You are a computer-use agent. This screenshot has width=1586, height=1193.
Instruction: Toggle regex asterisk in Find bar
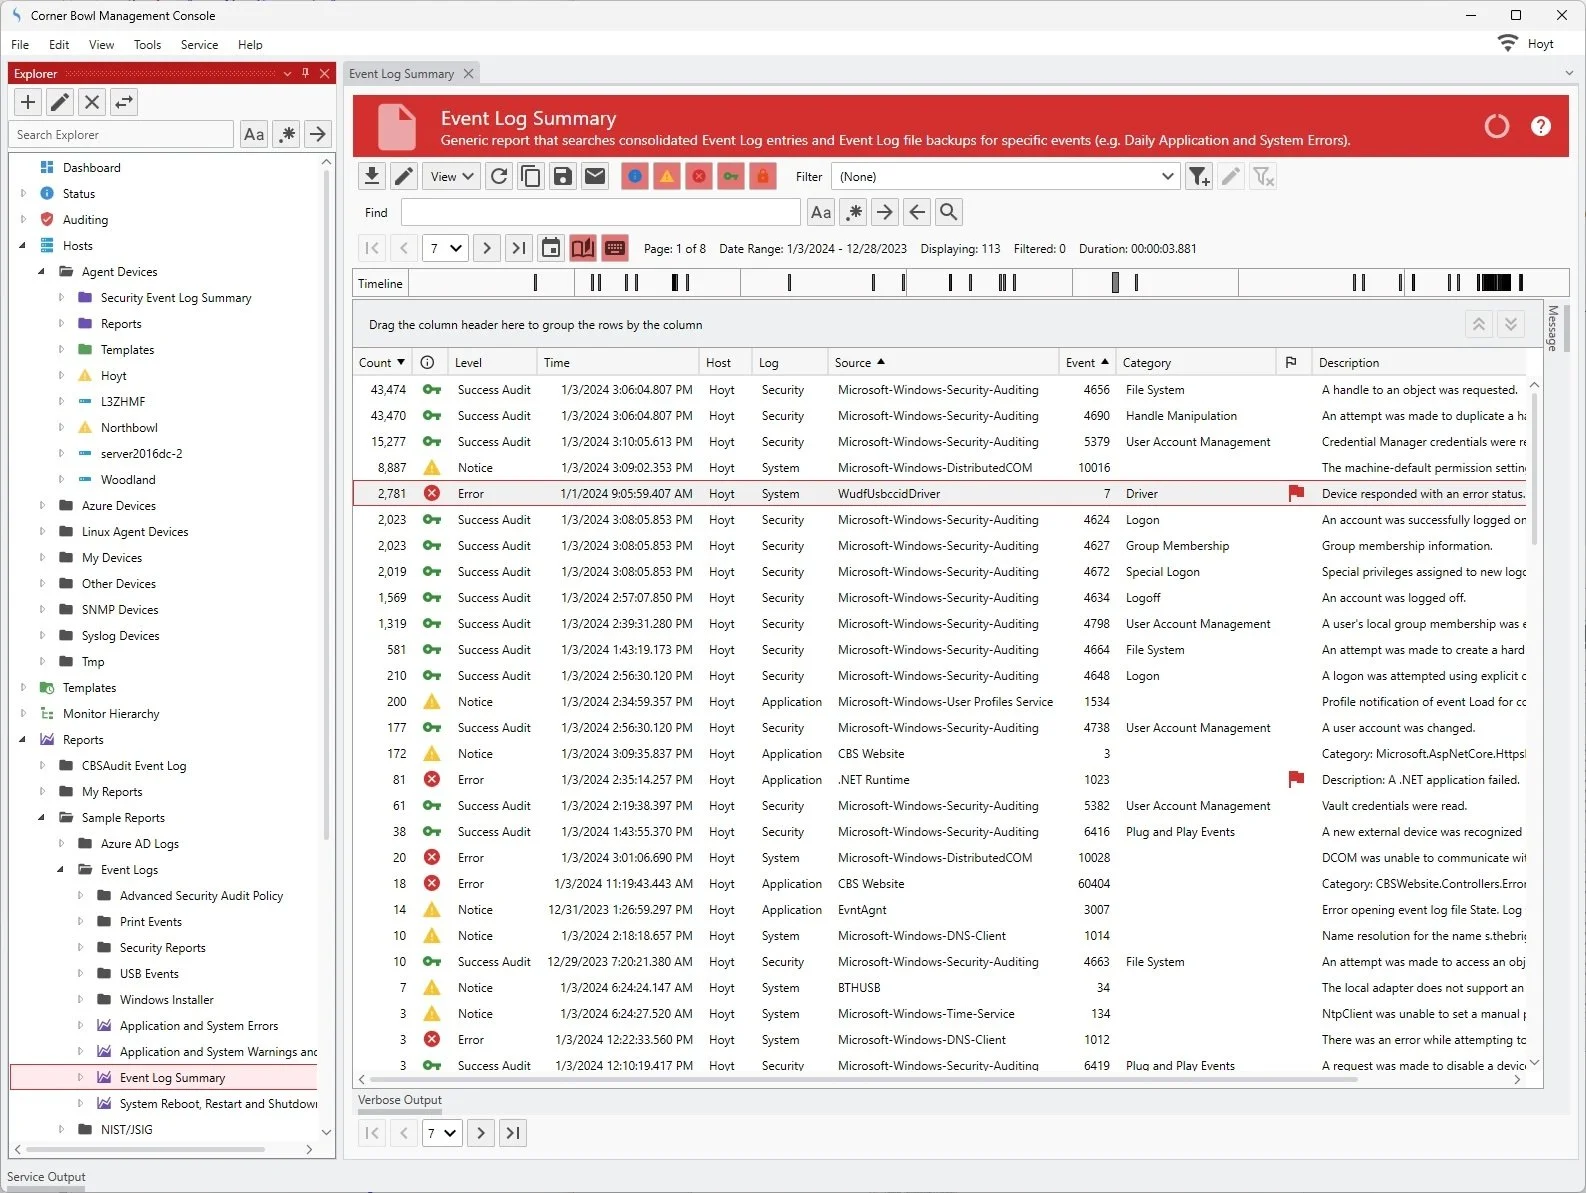(x=853, y=212)
